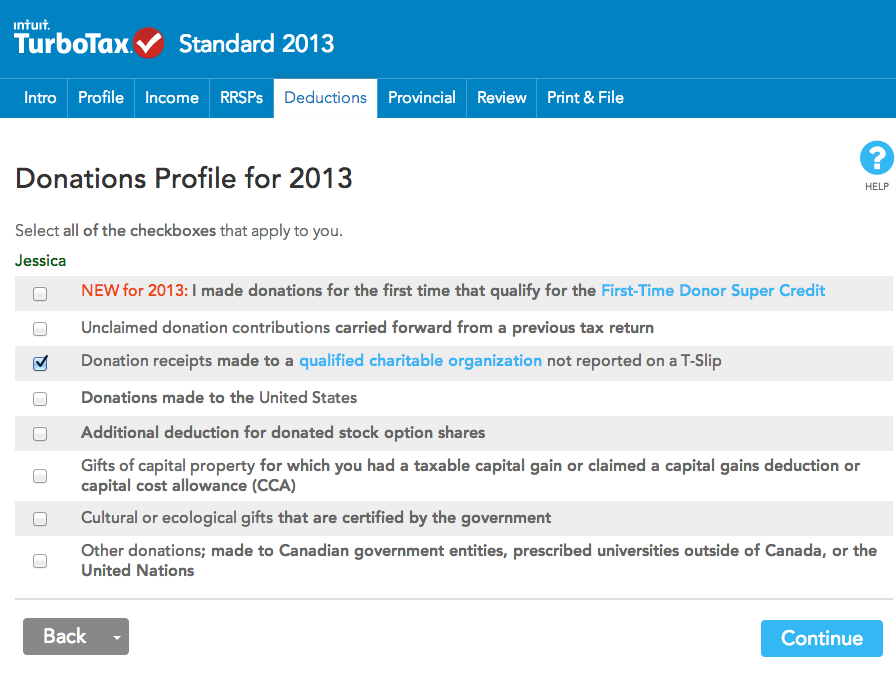Open the First-Time Donor Super Credit link
The image size is (896, 692).
[713, 291]
